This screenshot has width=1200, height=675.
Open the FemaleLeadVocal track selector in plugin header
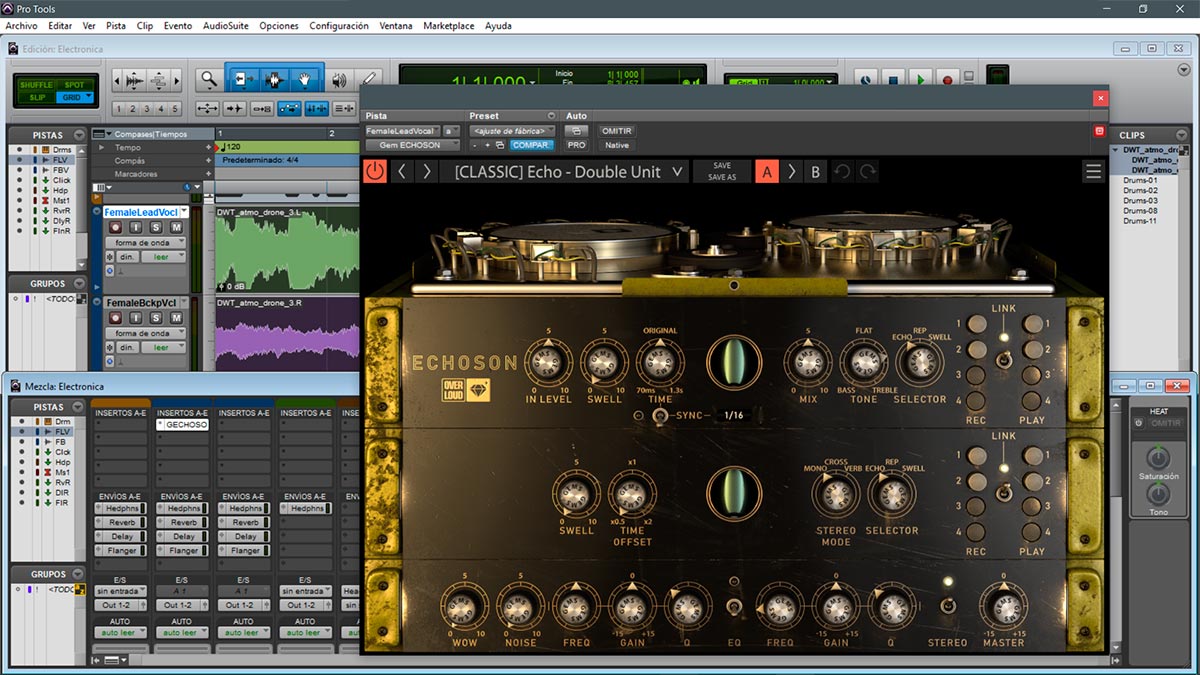[402, 131]
